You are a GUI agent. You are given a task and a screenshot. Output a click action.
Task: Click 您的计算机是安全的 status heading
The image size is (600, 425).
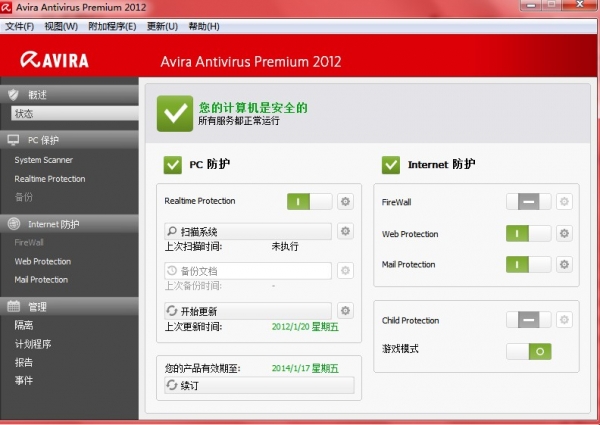[x=253, y=107]
